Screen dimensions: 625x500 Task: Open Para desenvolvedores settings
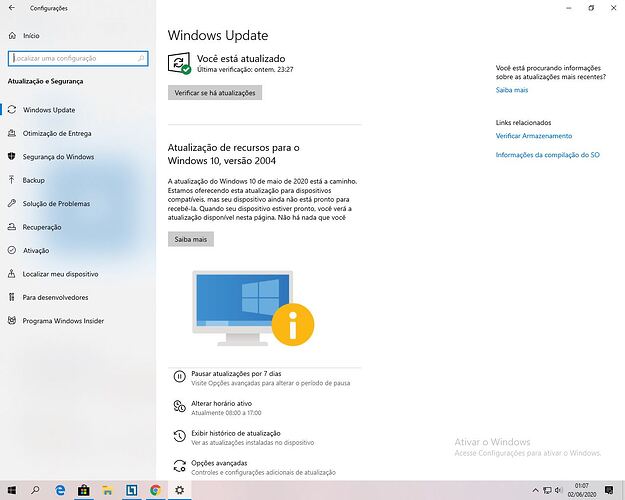[x=55, y=297]
